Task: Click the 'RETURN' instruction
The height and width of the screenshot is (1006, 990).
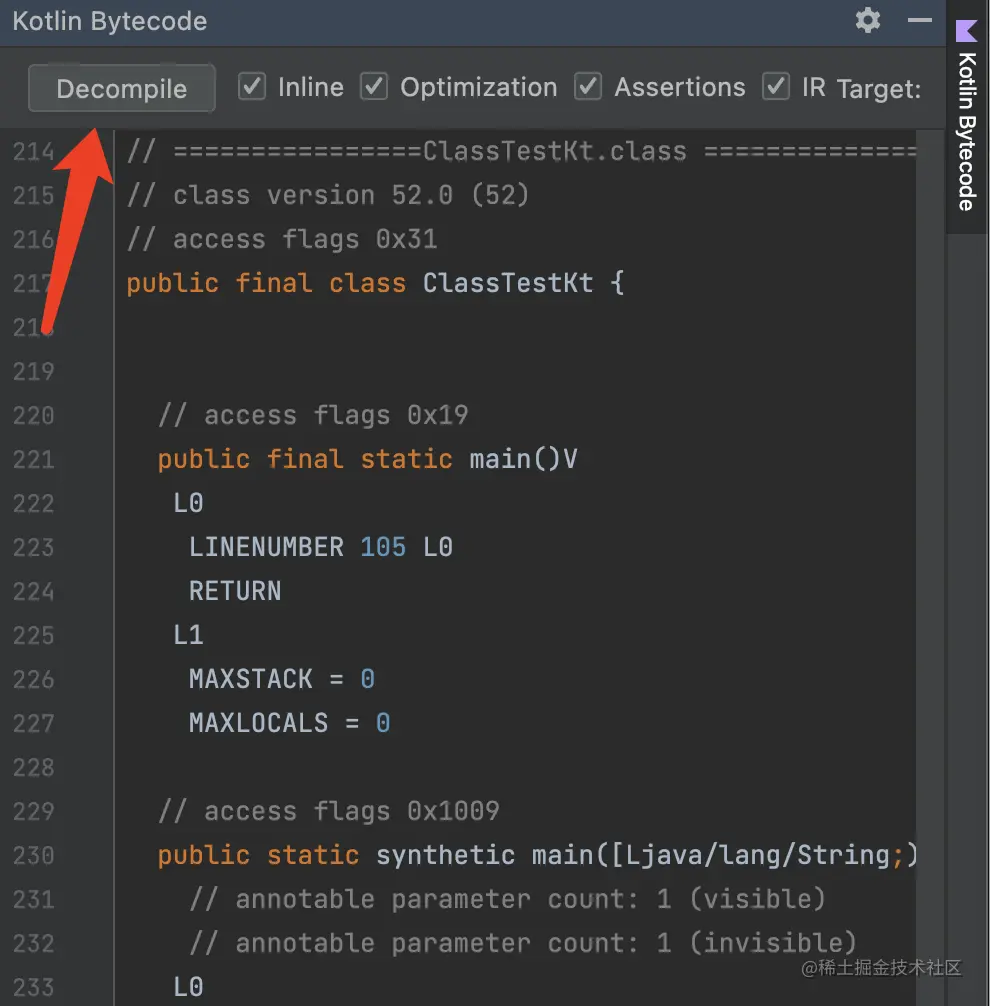Action: (x=235, y=591)
